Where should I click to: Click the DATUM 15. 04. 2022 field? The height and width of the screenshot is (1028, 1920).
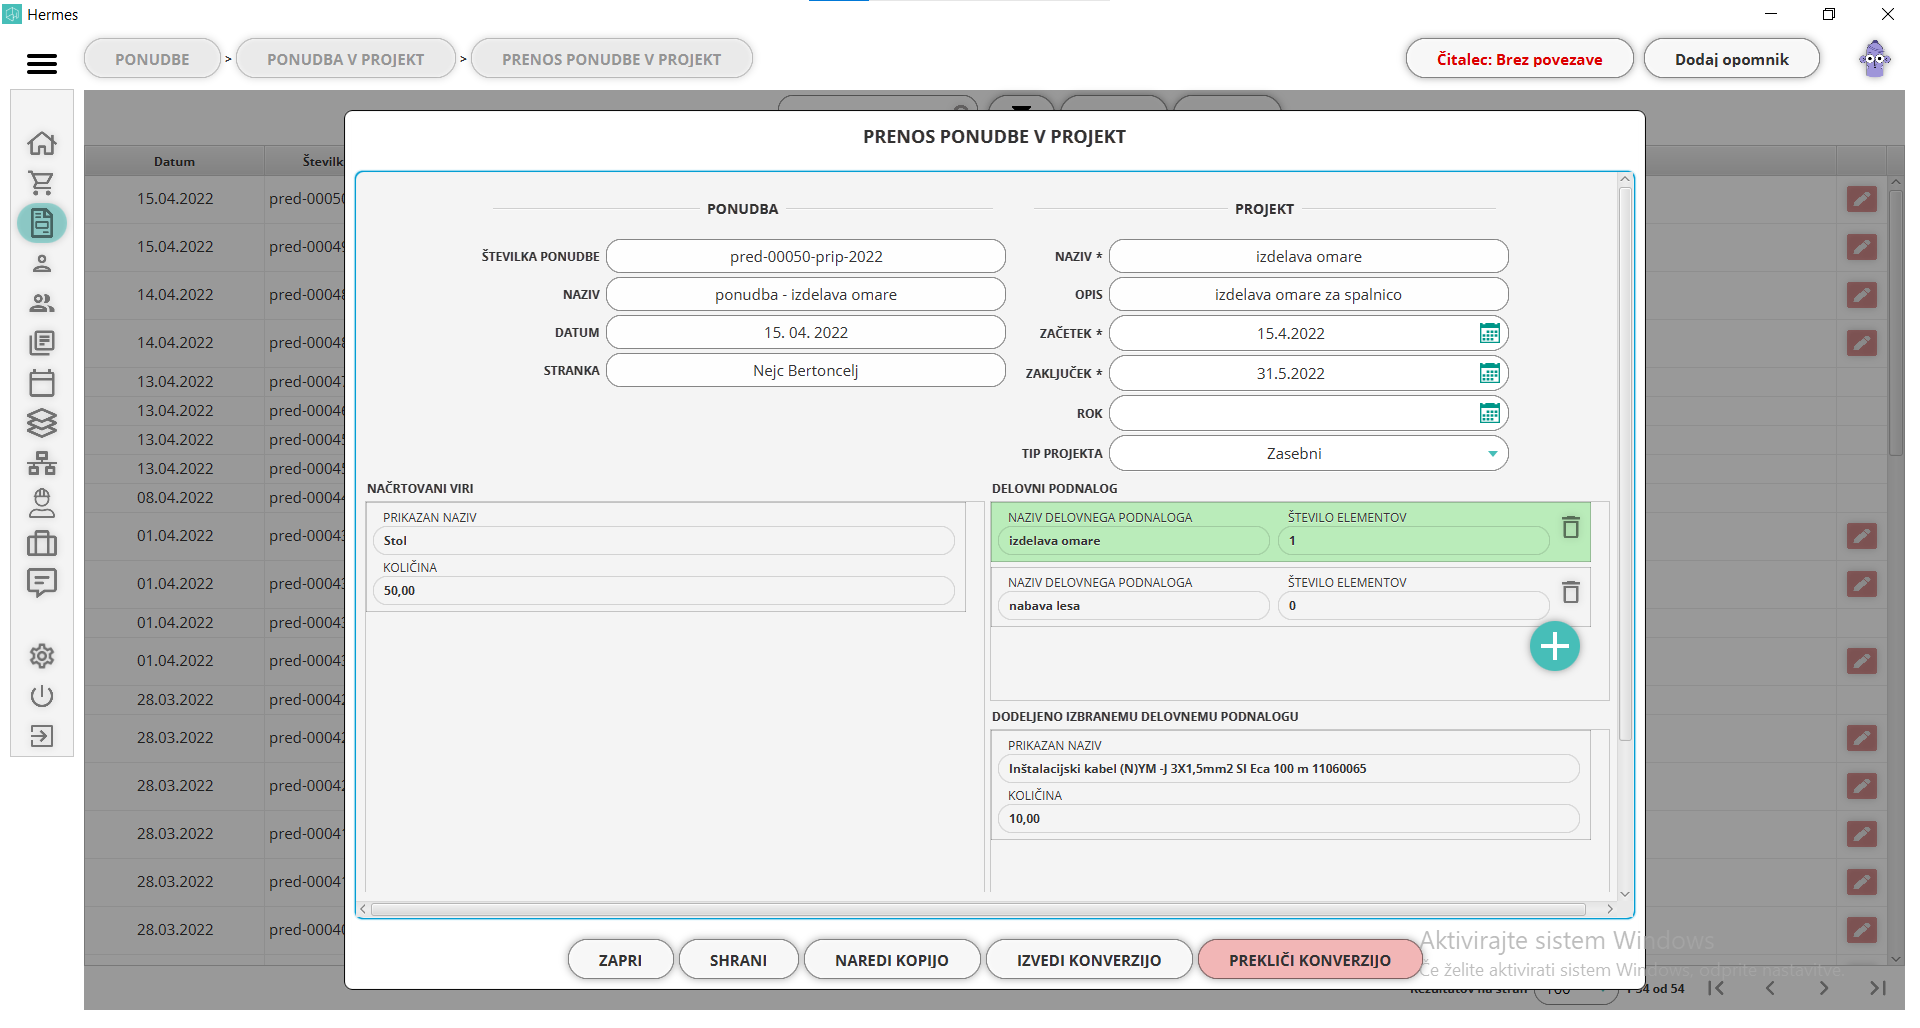click(806, 333)
